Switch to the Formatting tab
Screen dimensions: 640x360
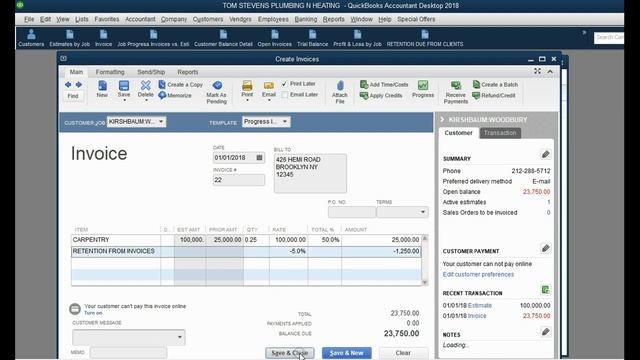click(x=110, y=72)
